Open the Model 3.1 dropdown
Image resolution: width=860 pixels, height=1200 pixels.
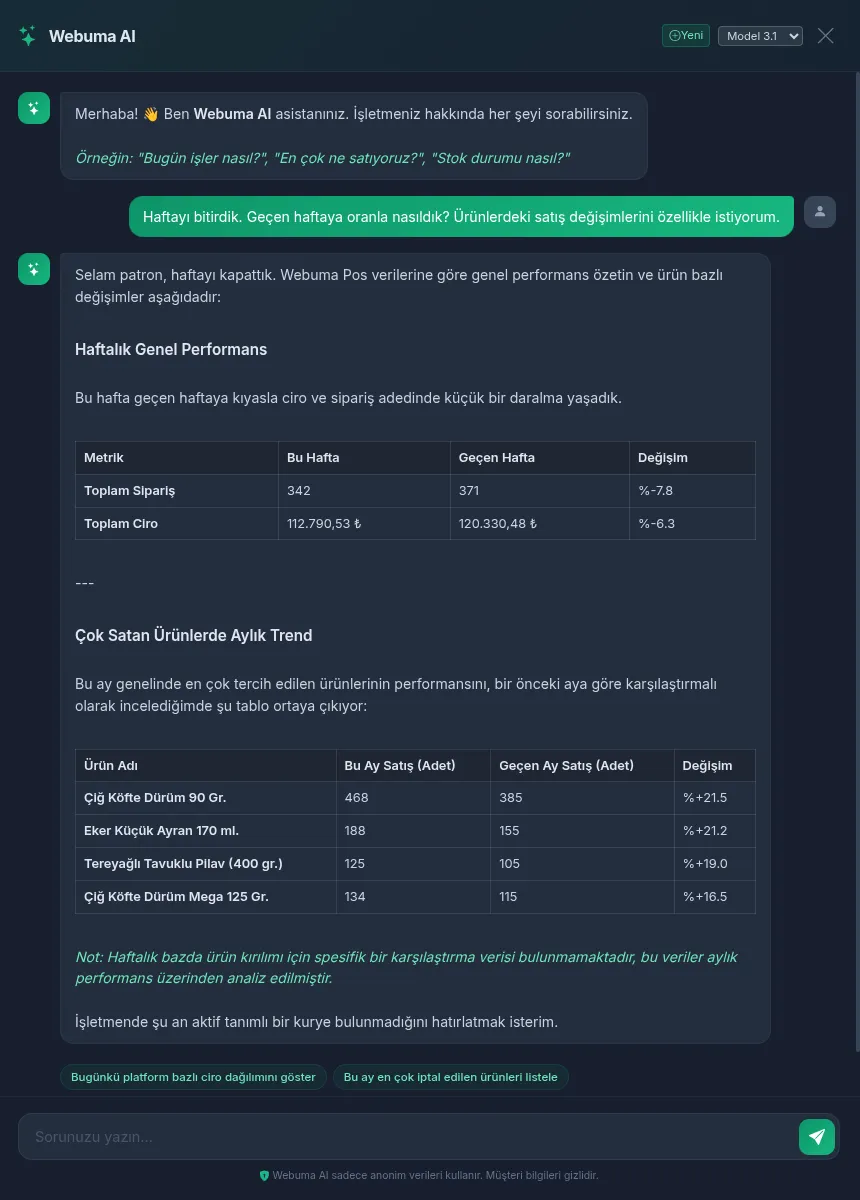[760, 36]
